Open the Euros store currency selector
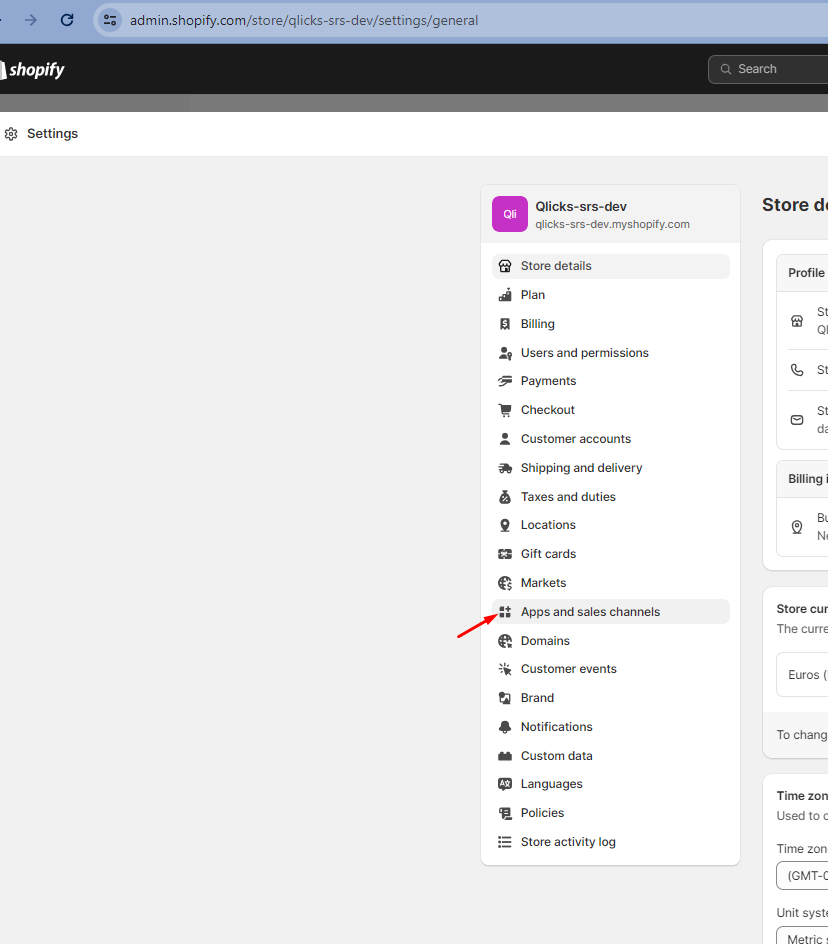This screenshot has width=828, height=944. click(x=802, y=674)
